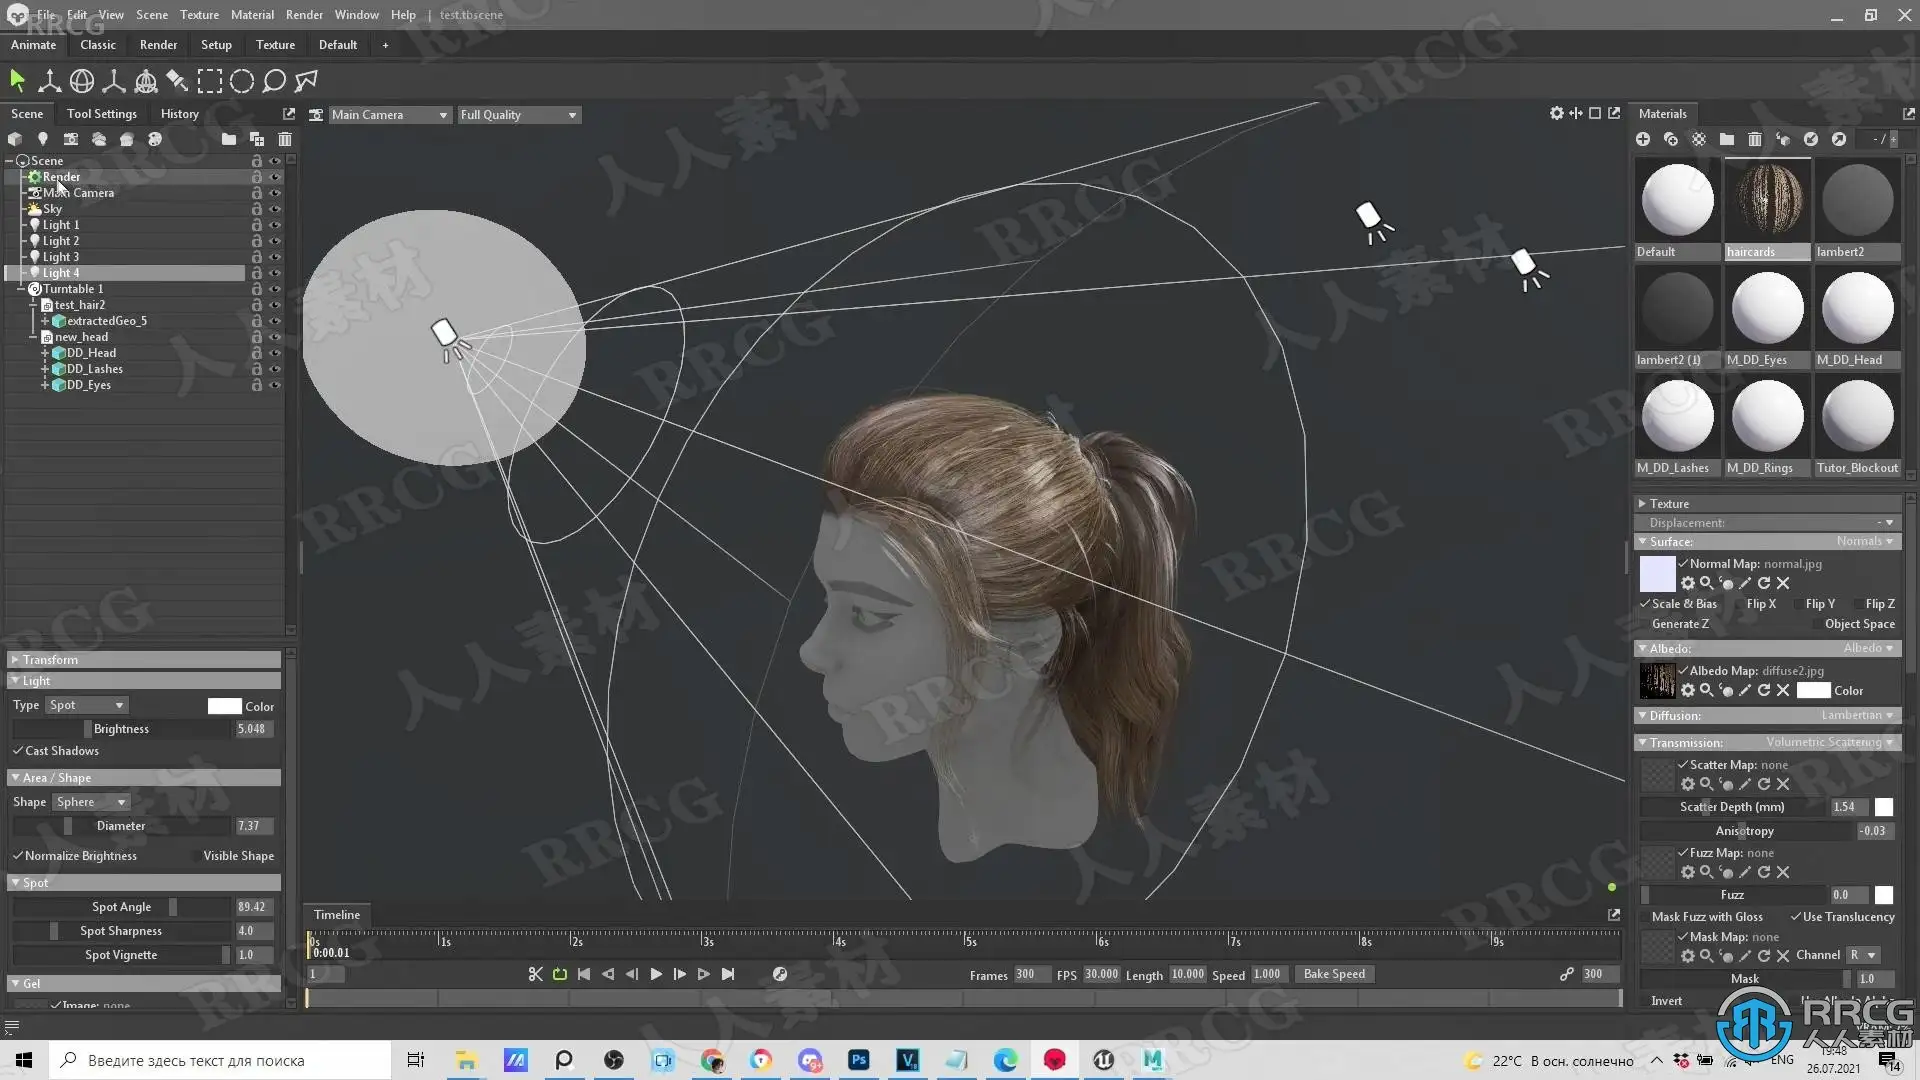Open the light Type Spot dropdown
The image size is (1920, 1080).
click(87, 706)
